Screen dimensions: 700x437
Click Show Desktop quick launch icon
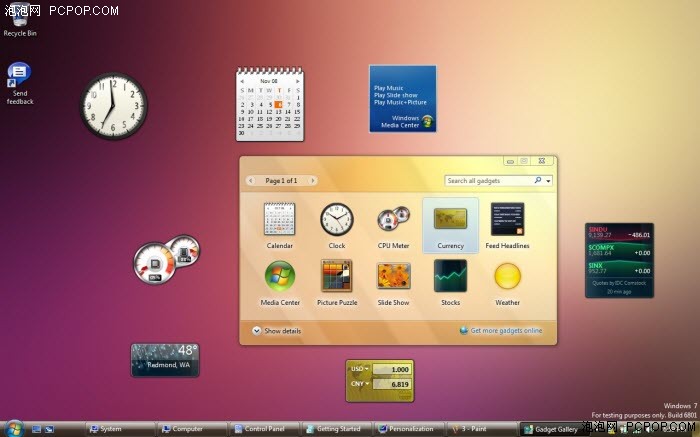(x=37, y=429)
